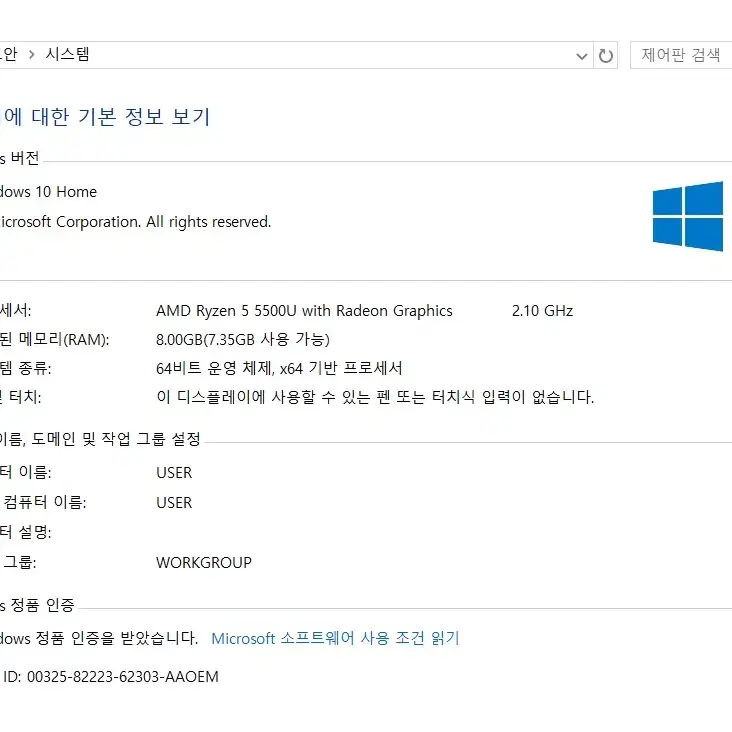Select the 64비트 운영 체제 system type text

(279, 368)
